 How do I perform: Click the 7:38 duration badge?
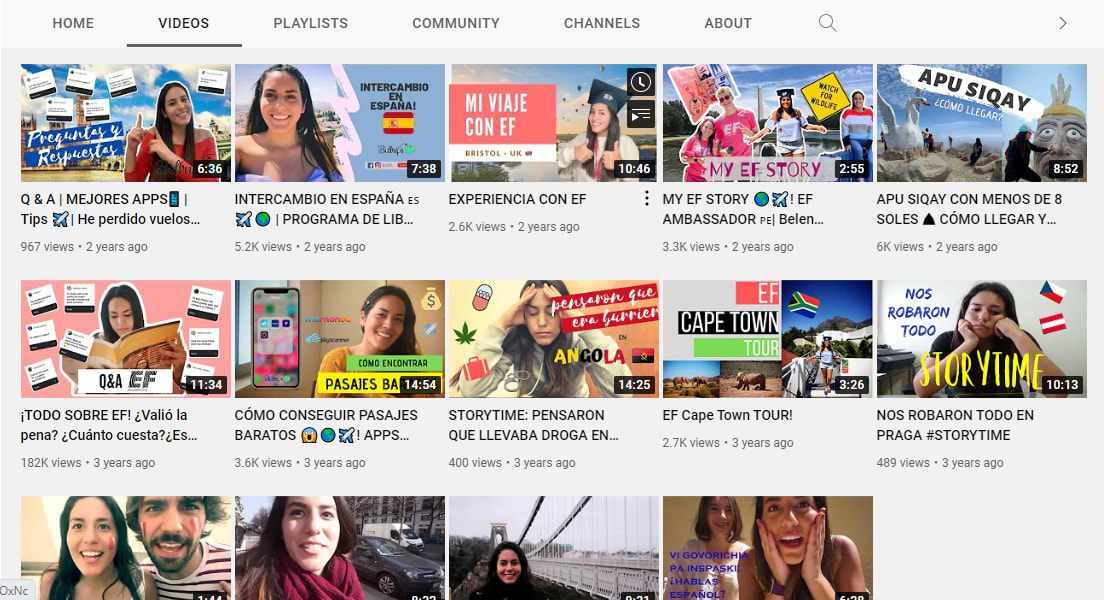click(423, 169)
